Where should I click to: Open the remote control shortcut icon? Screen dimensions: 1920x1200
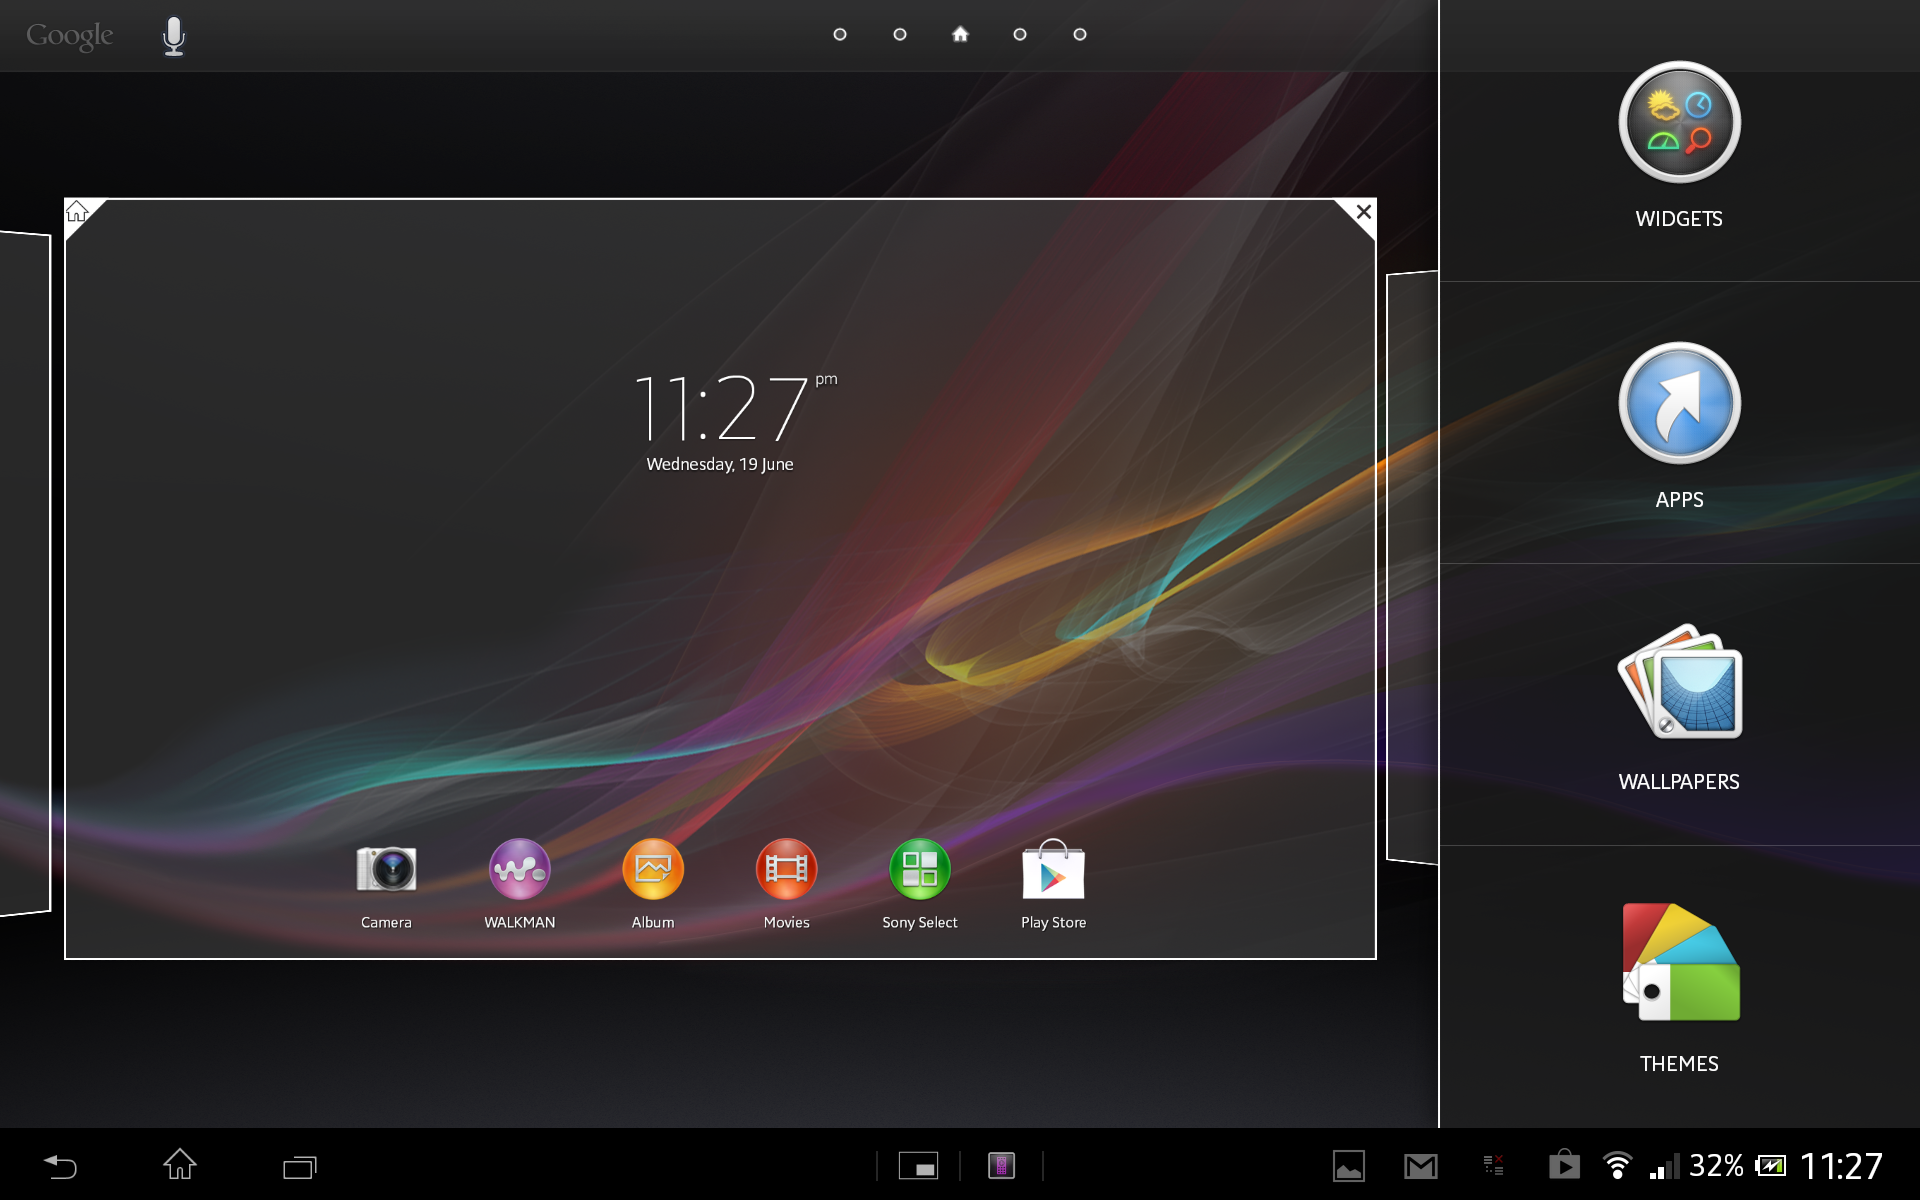tap(1001, 1166)
